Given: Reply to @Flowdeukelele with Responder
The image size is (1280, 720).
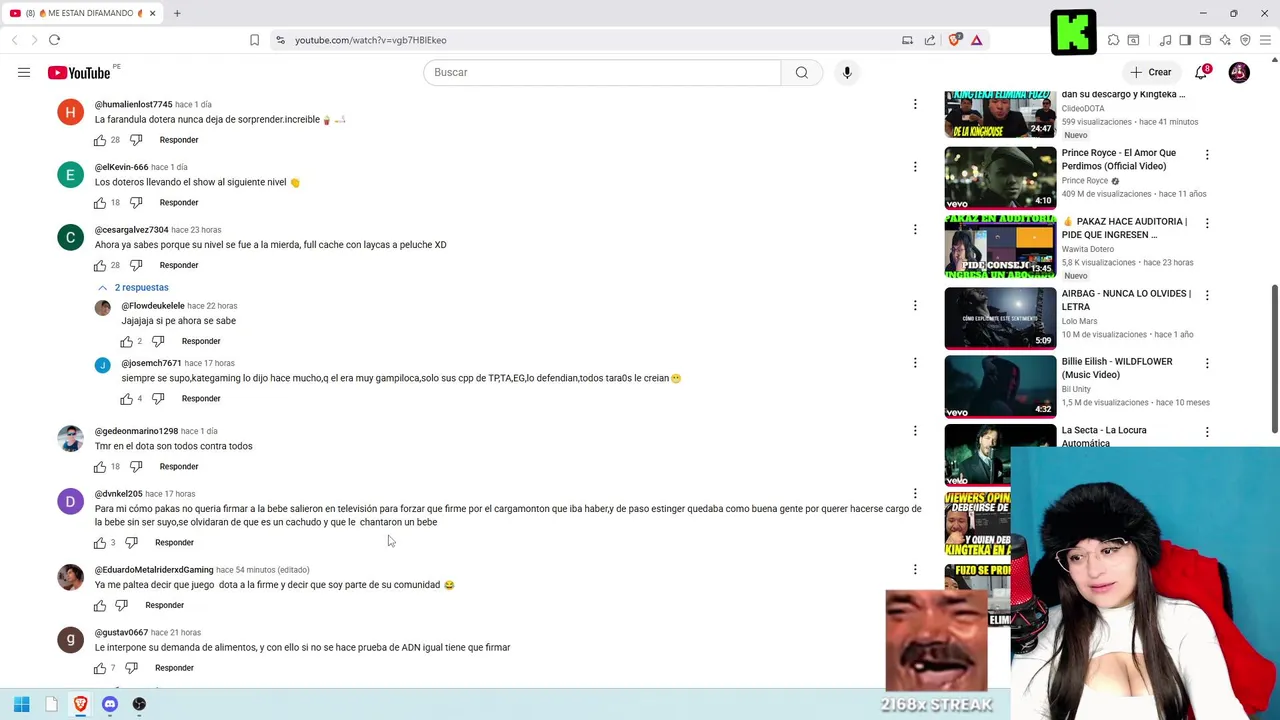Looking at the screenshot, I should point(201,341).
